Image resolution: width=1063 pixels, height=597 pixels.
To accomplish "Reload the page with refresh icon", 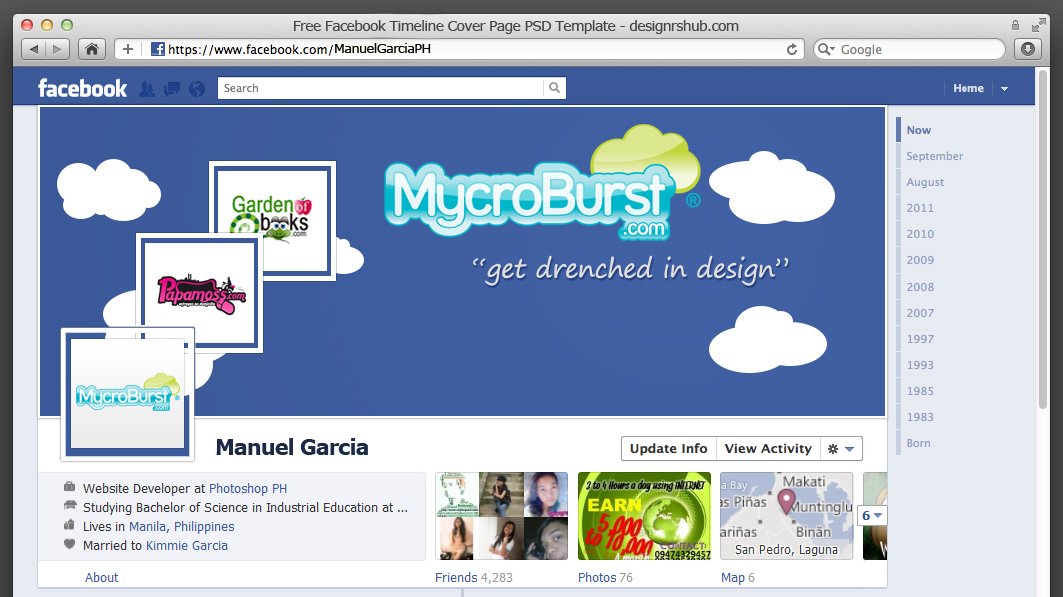I will [793, 49].
